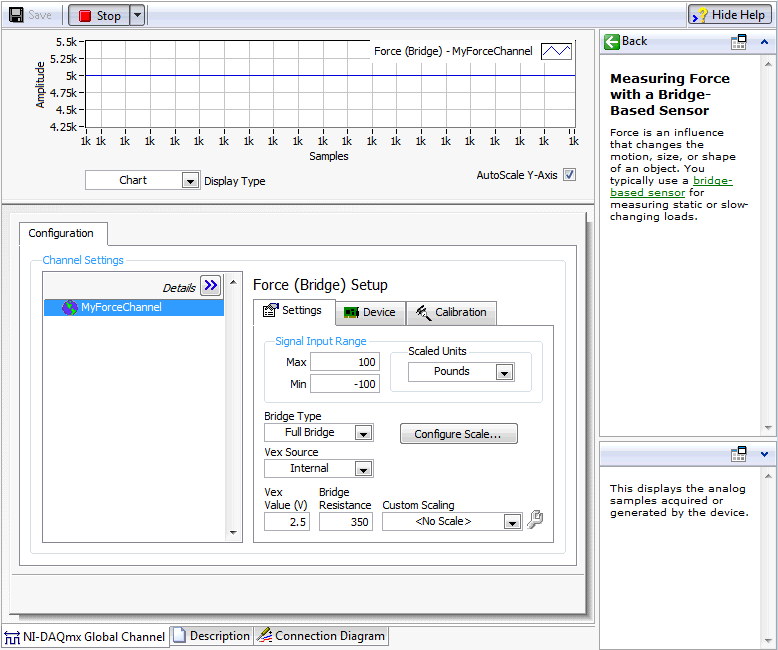Select MyForceChannel in channel list
Image resolution: width=778 pixels, height=650 pixels.
[120, 308]
